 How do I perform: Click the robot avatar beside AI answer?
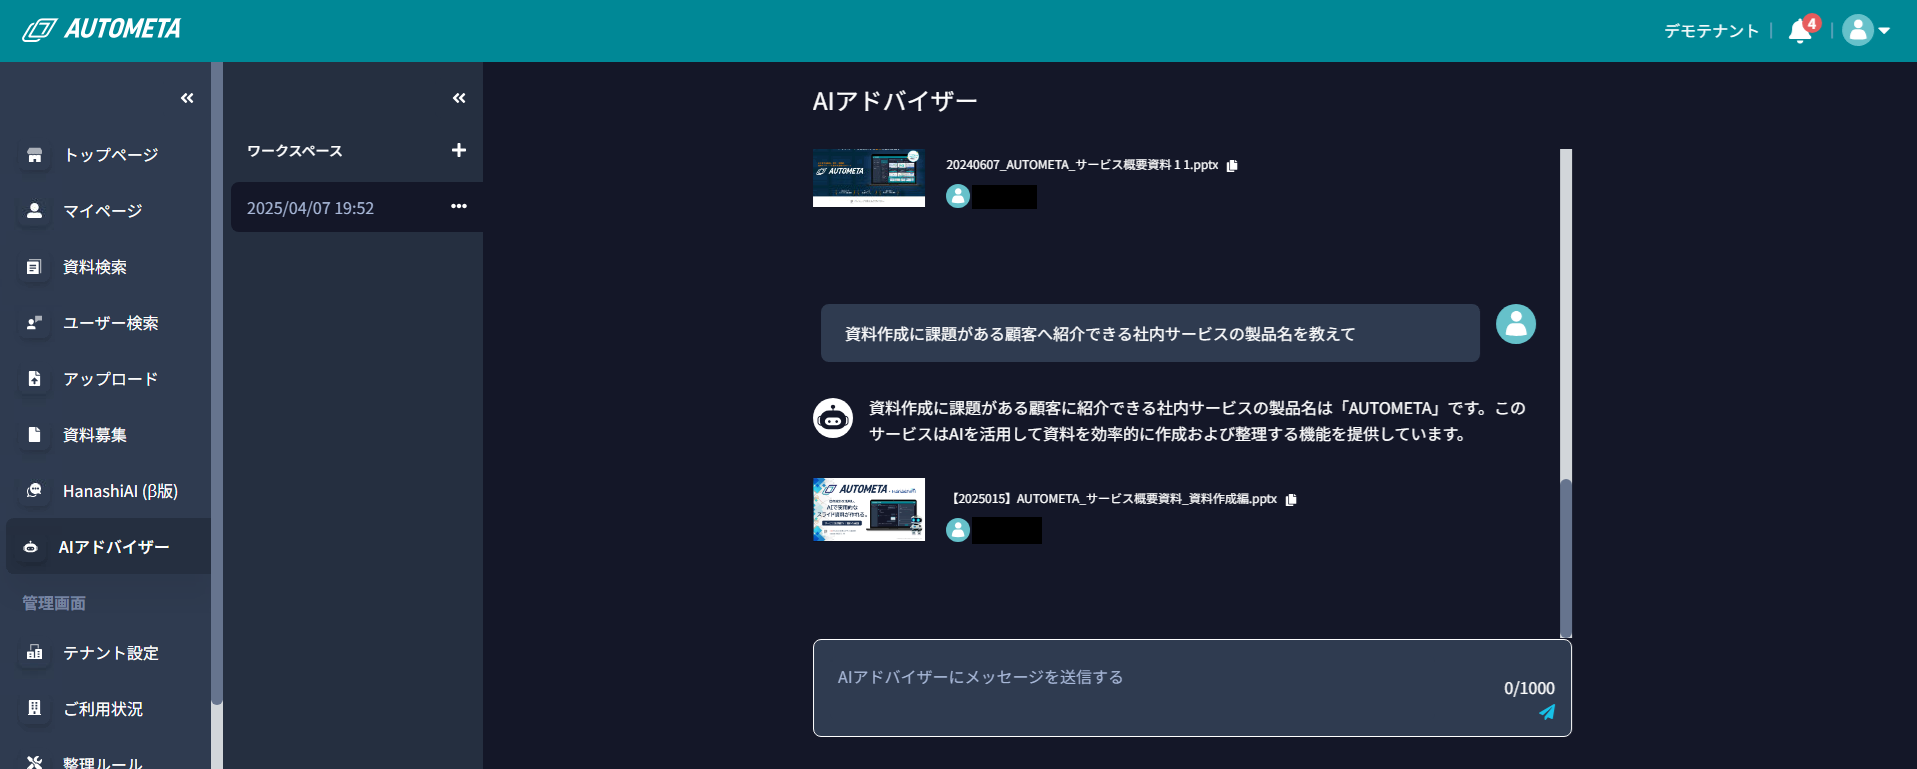point(833,418)
